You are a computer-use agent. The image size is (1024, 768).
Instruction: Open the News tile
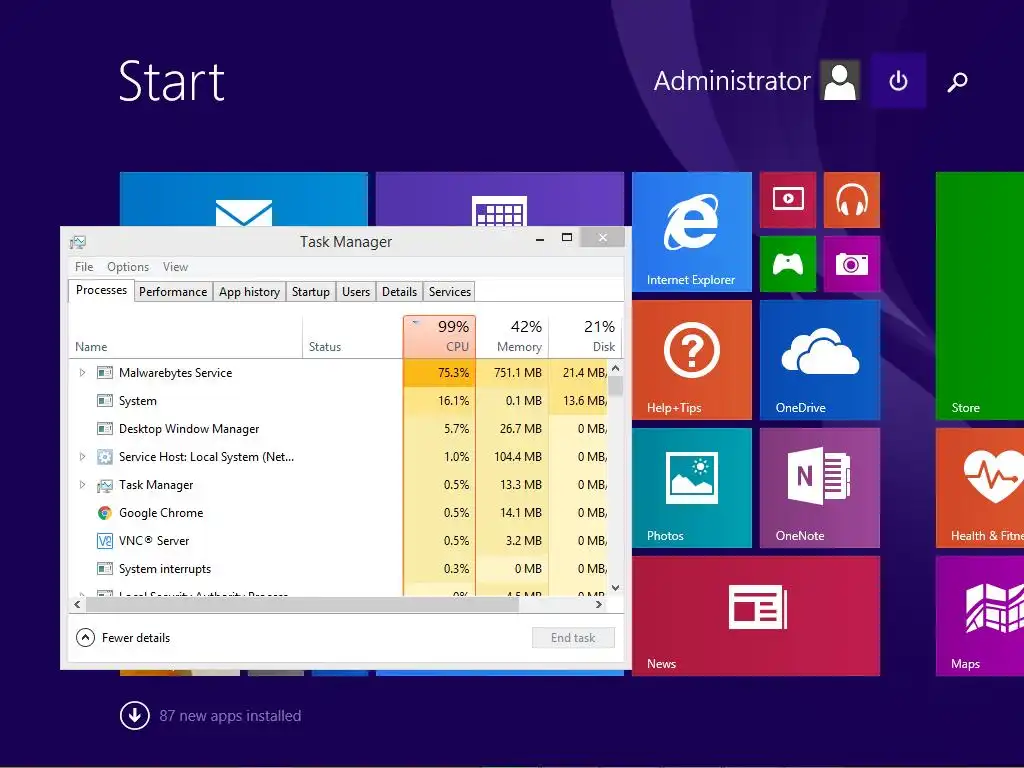click(x=756, y=616)
